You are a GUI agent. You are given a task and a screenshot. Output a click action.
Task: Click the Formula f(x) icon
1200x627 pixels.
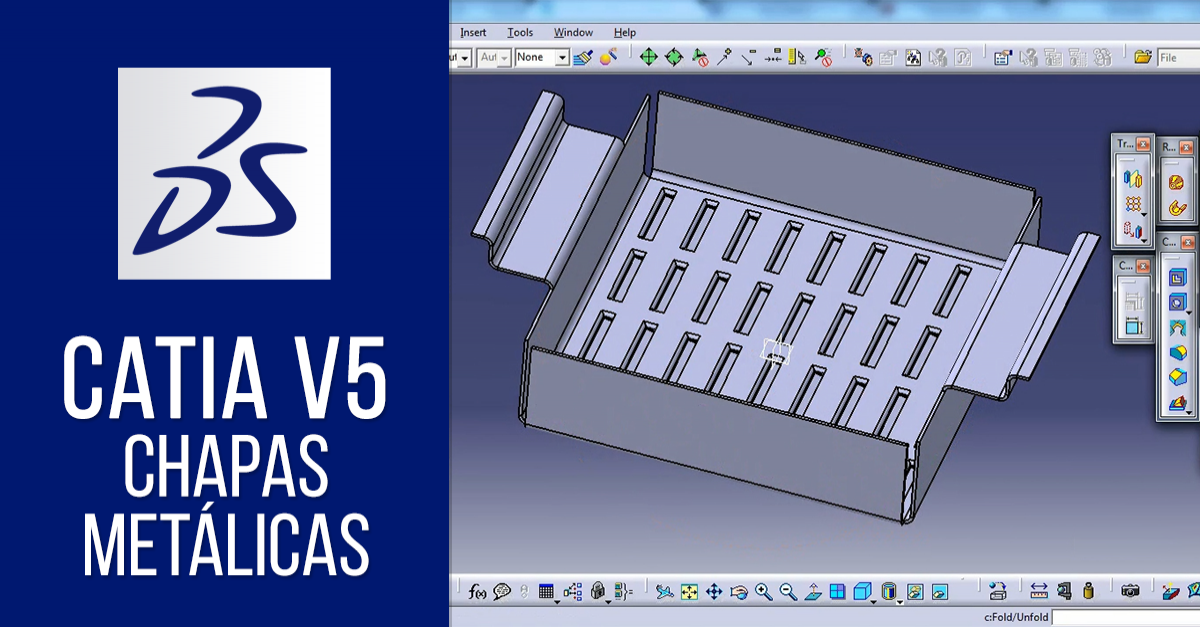(x=477, y=591)
